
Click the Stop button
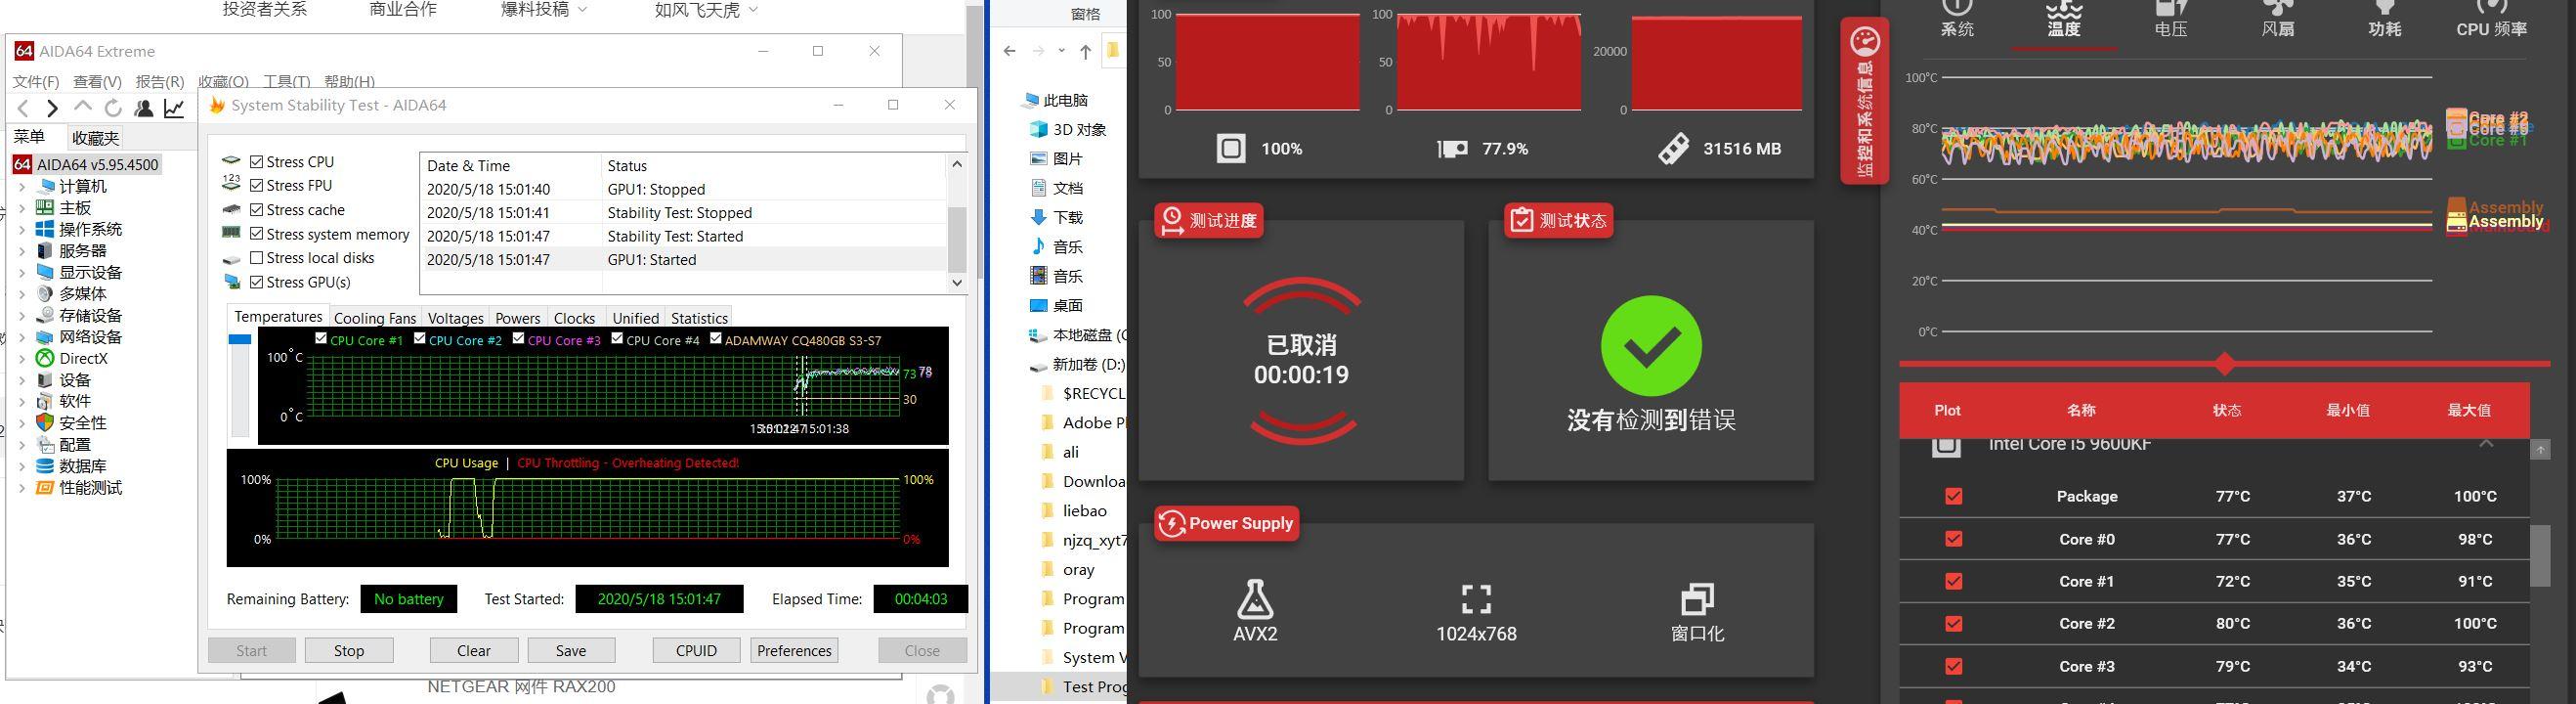(349, 650)
